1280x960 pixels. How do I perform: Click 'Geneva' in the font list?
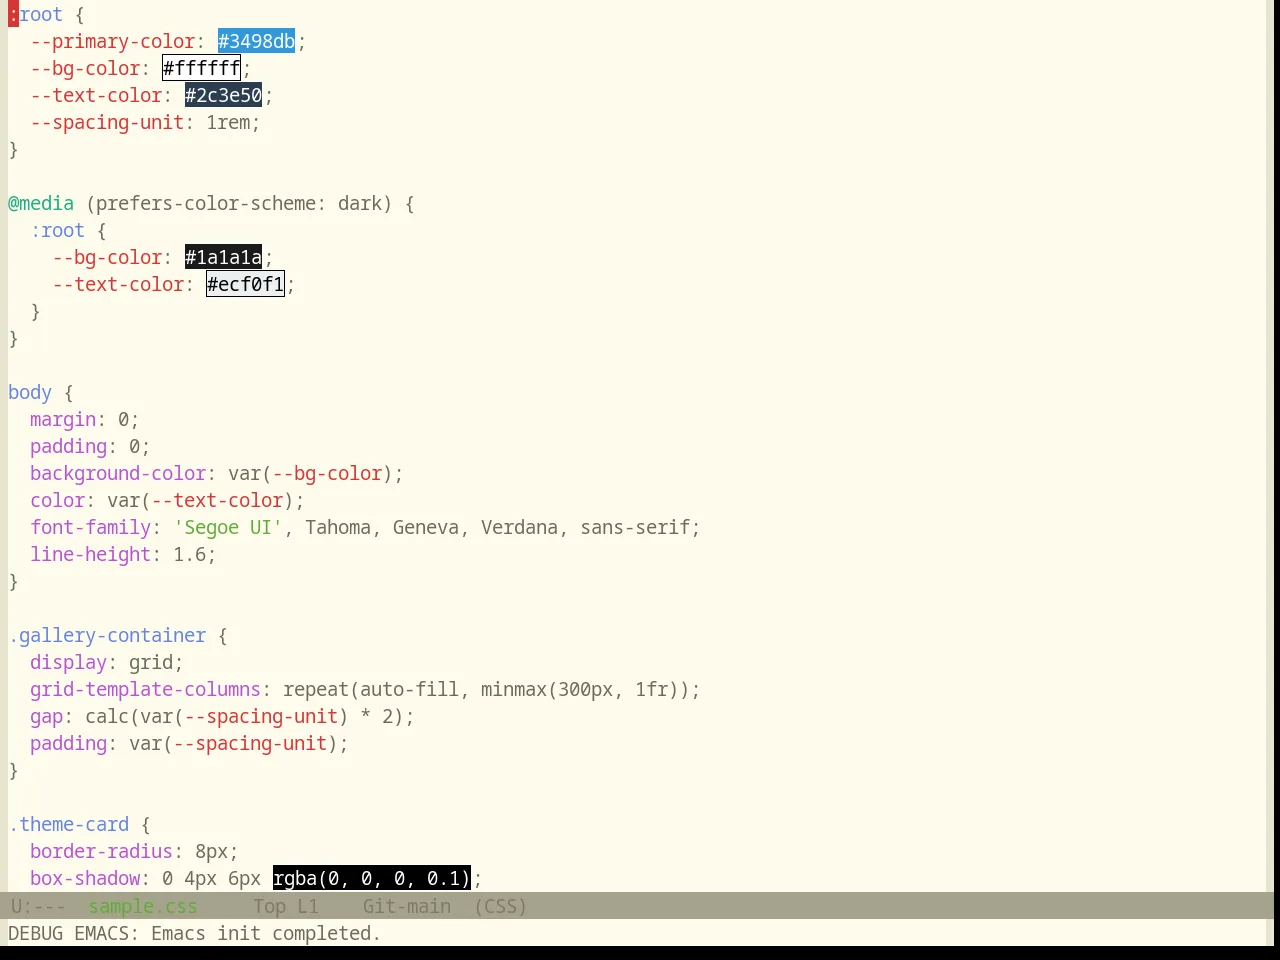coord(426,527)
